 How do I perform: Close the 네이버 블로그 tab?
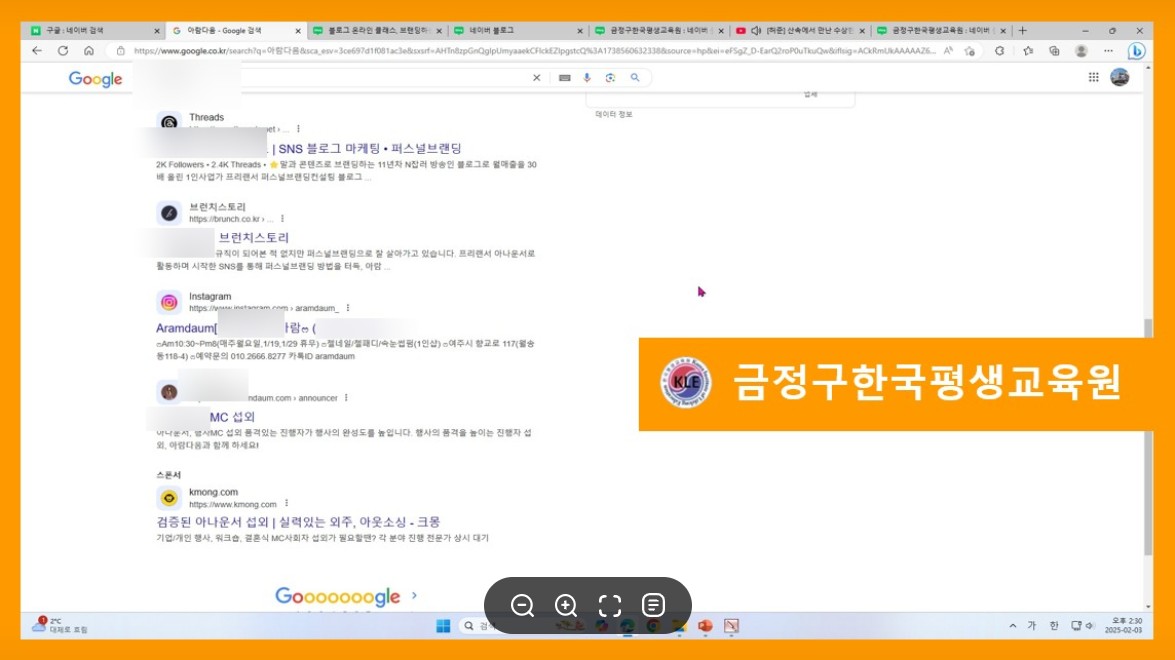(580, 31)
